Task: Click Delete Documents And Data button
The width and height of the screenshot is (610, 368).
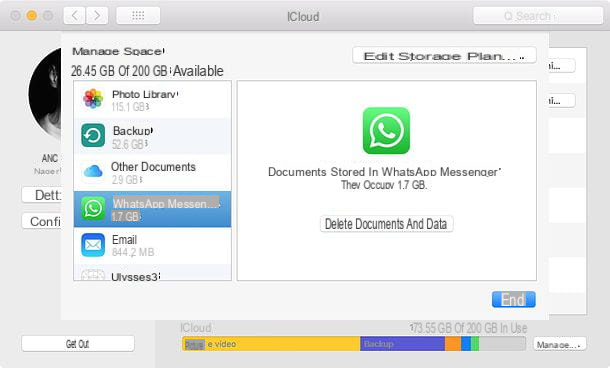Action: click(386, 224)
